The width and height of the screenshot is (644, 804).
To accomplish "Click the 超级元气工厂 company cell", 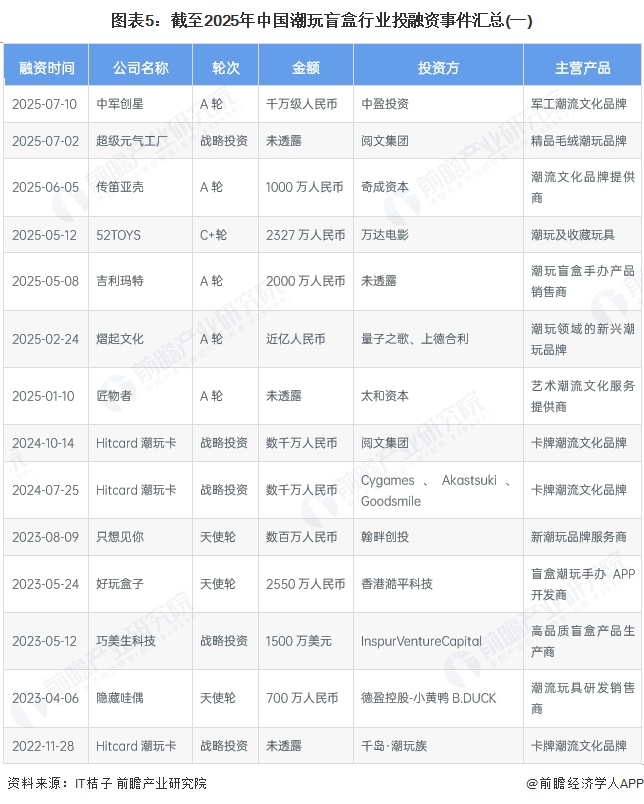I will 132,141.
